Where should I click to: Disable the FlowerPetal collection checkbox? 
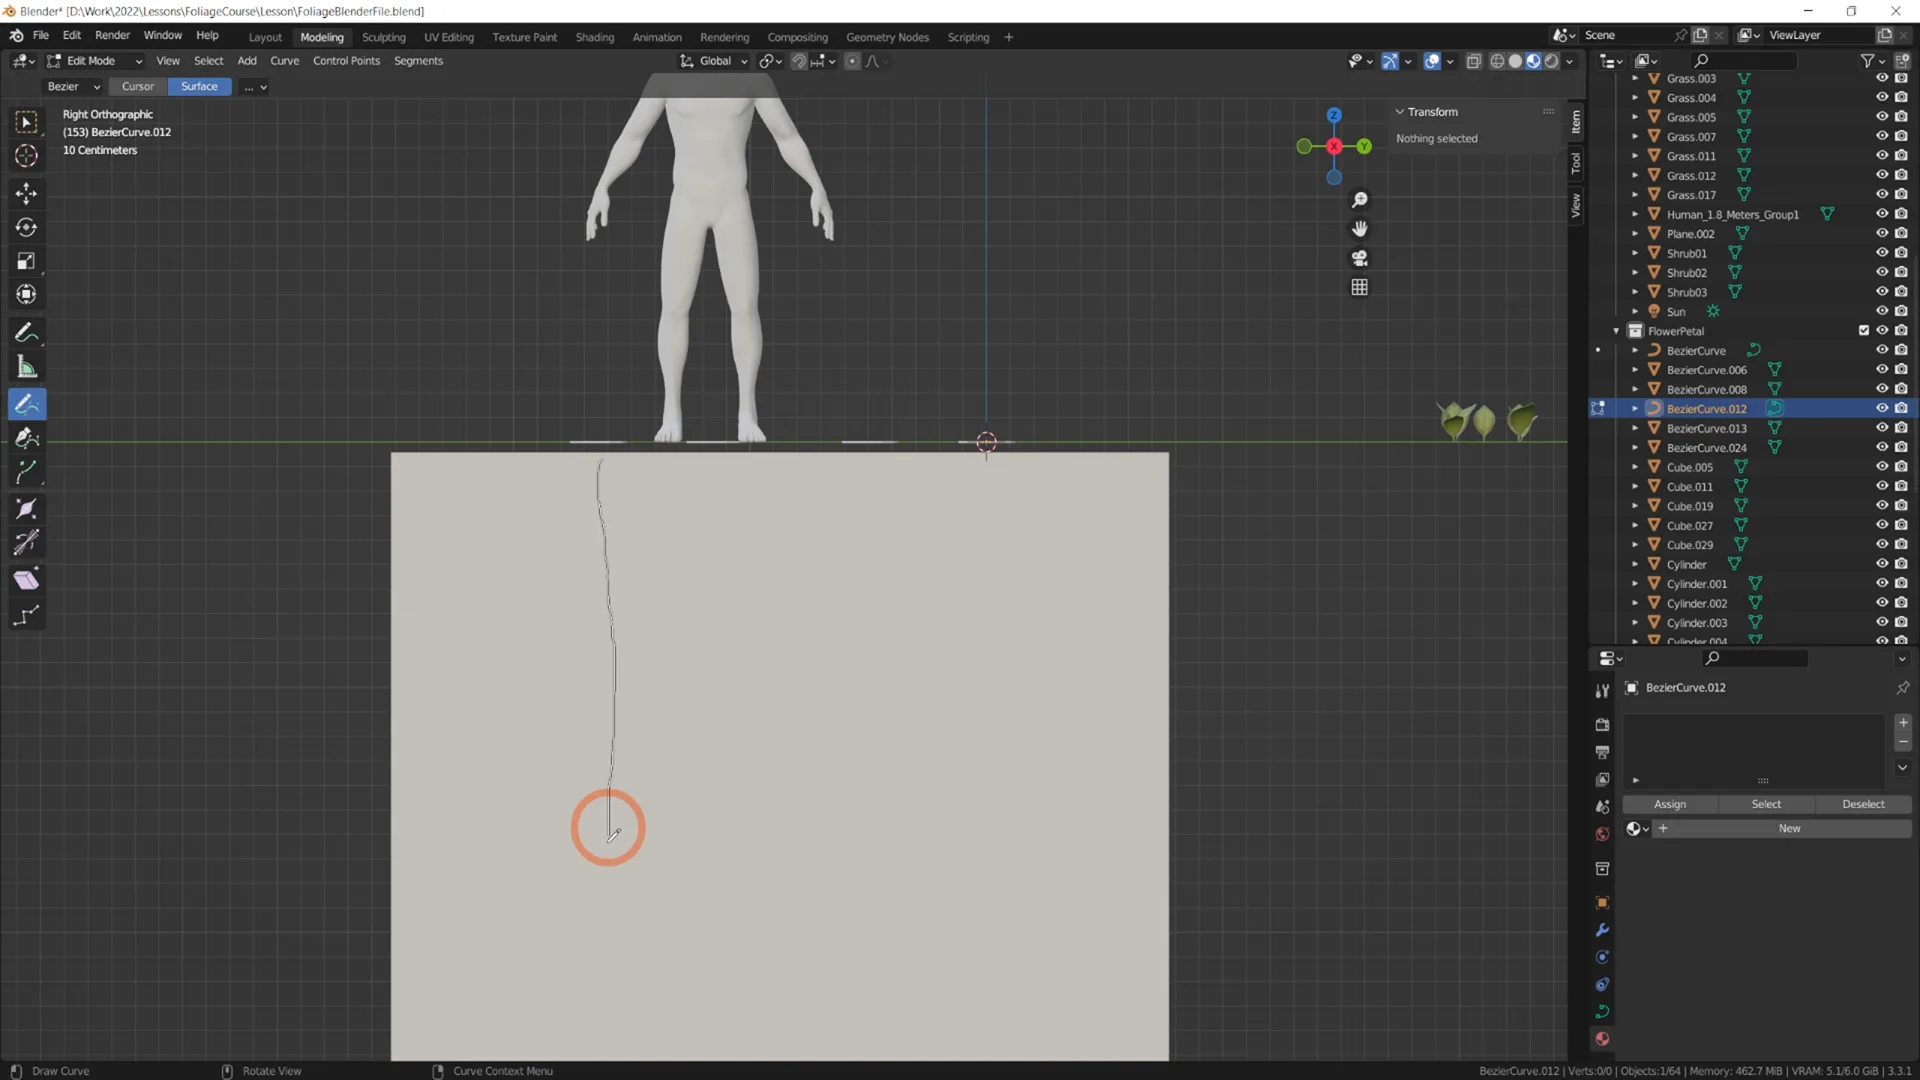point(1863,330)
